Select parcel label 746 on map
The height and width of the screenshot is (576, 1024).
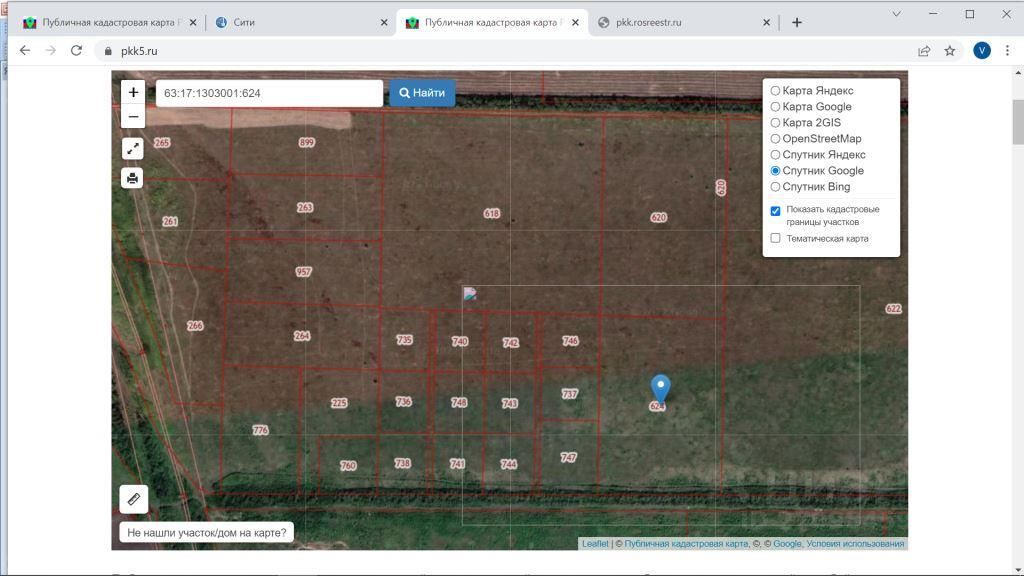tap(570, 341)
